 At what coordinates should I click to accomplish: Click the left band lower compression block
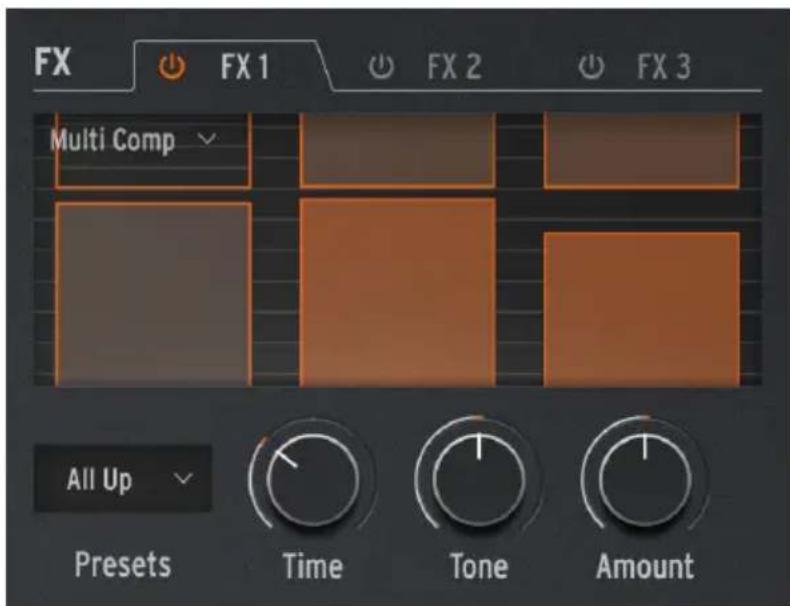153,295
